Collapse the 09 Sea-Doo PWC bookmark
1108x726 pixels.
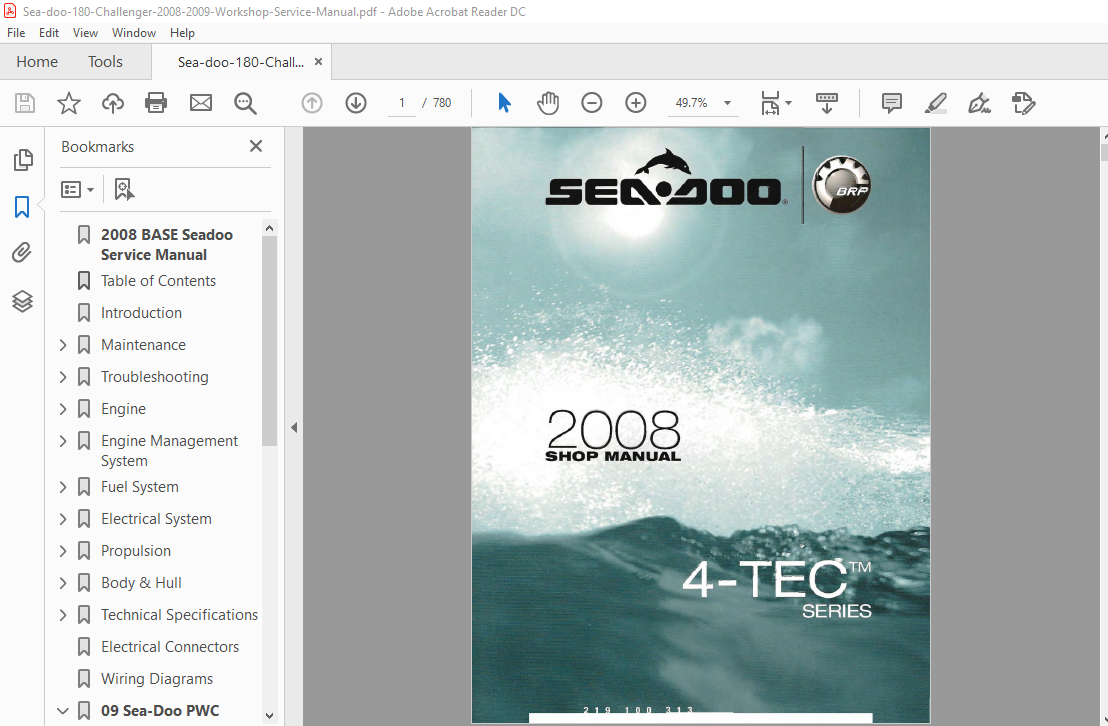point(63,710)
